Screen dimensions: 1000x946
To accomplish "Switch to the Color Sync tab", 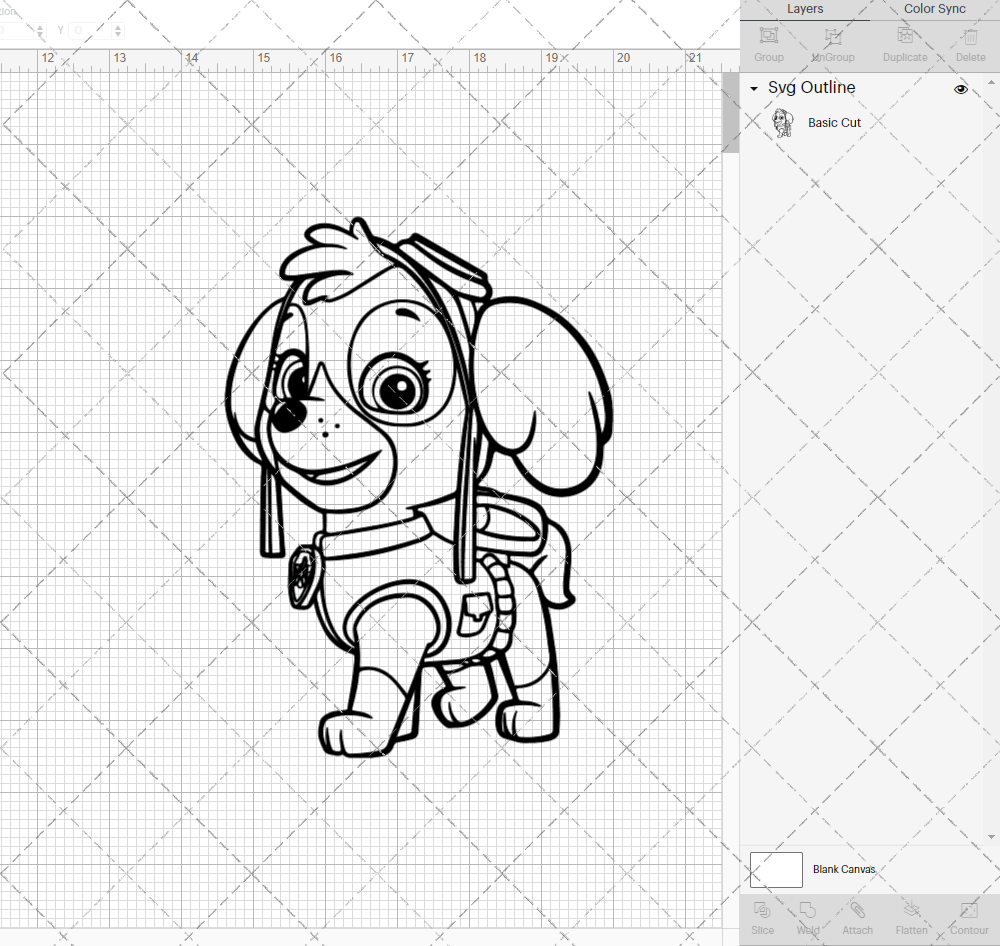I will (x=934, y=9).
